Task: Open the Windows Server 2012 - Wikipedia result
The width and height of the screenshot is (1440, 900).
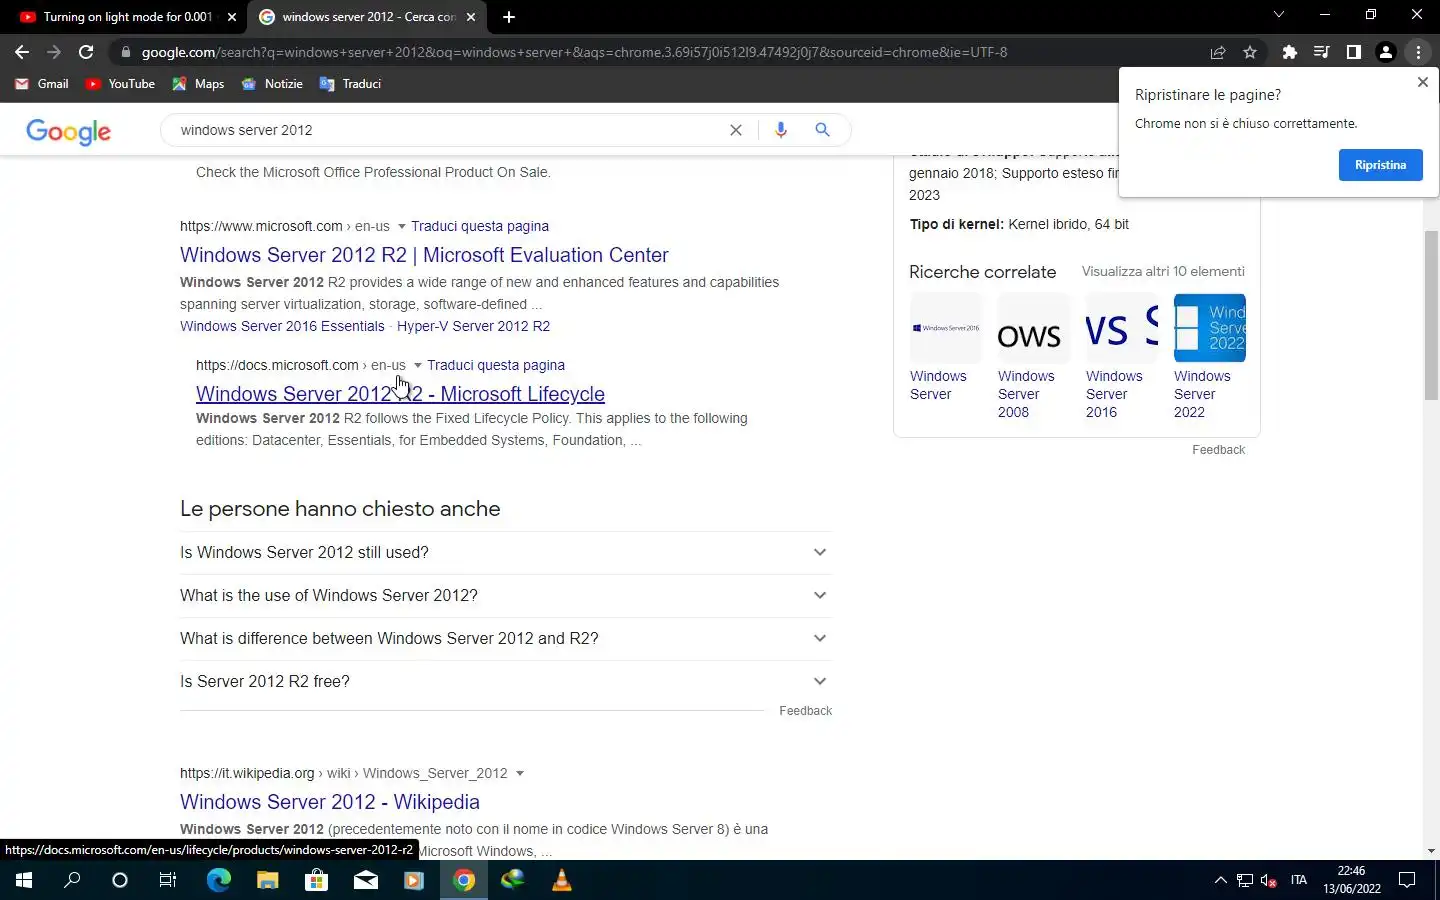Action: point(330,802)
